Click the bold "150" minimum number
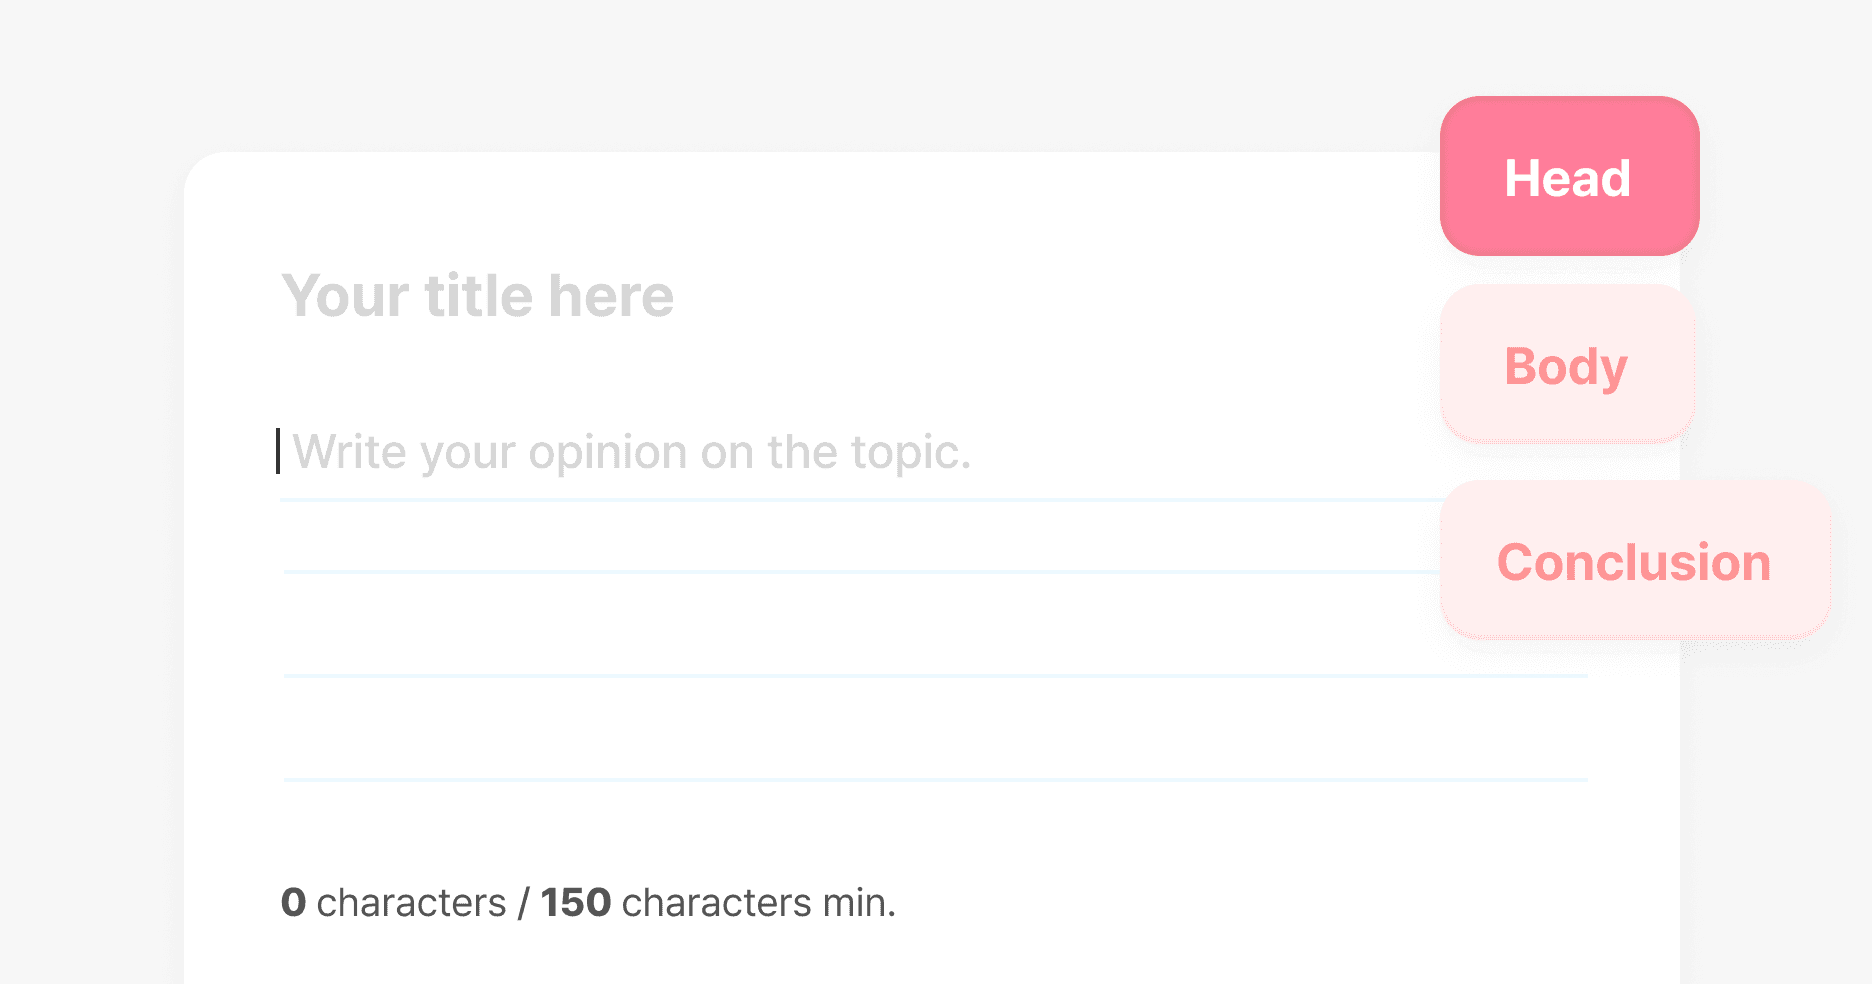 (575, 902)
